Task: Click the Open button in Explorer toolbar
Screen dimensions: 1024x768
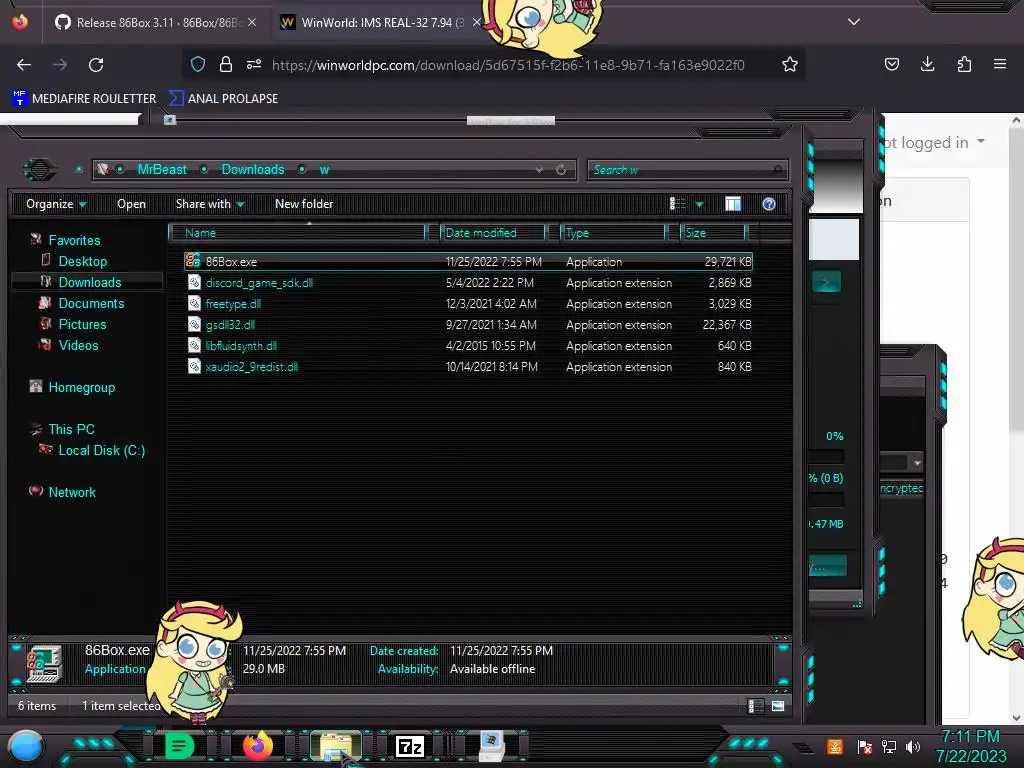Action: click(x=131, y=204)
